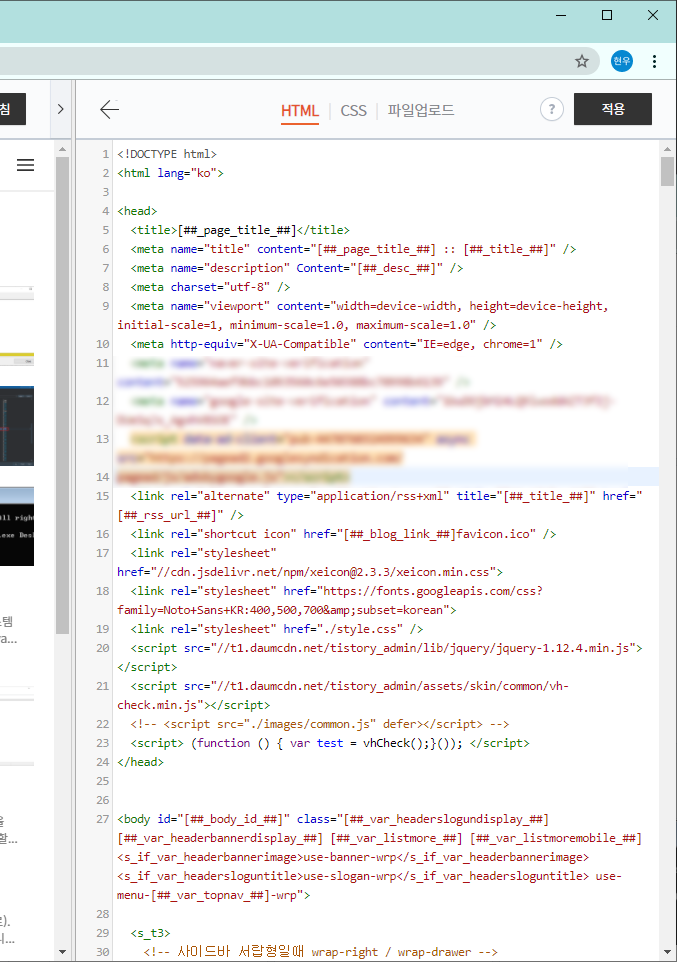The image size is (677, 962).
Task: Click the meta name="description" line
Action: [296, 268]
